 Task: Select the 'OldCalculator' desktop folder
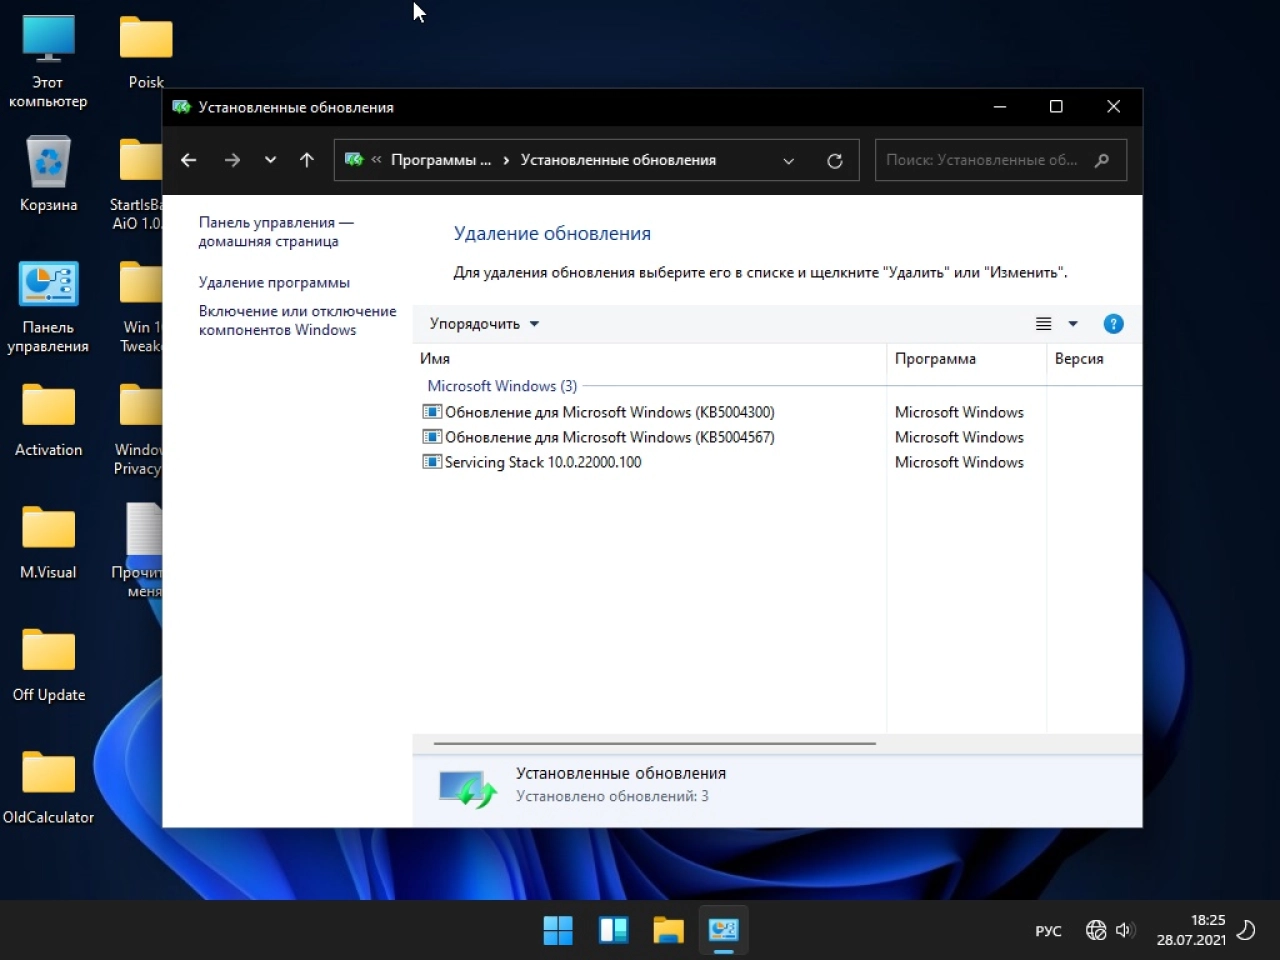point(48,788)
